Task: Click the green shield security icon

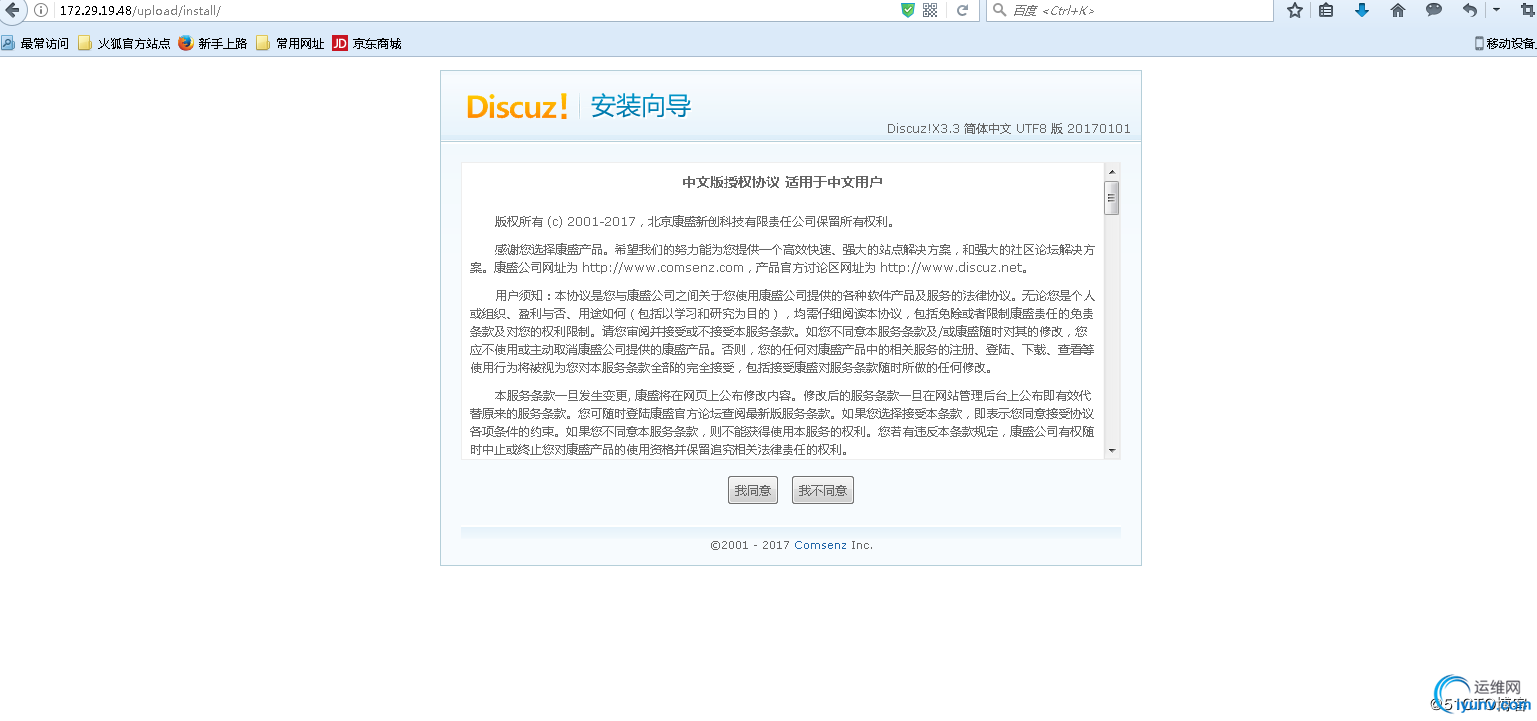Action: pyautogui.click(x=908, y=10)
